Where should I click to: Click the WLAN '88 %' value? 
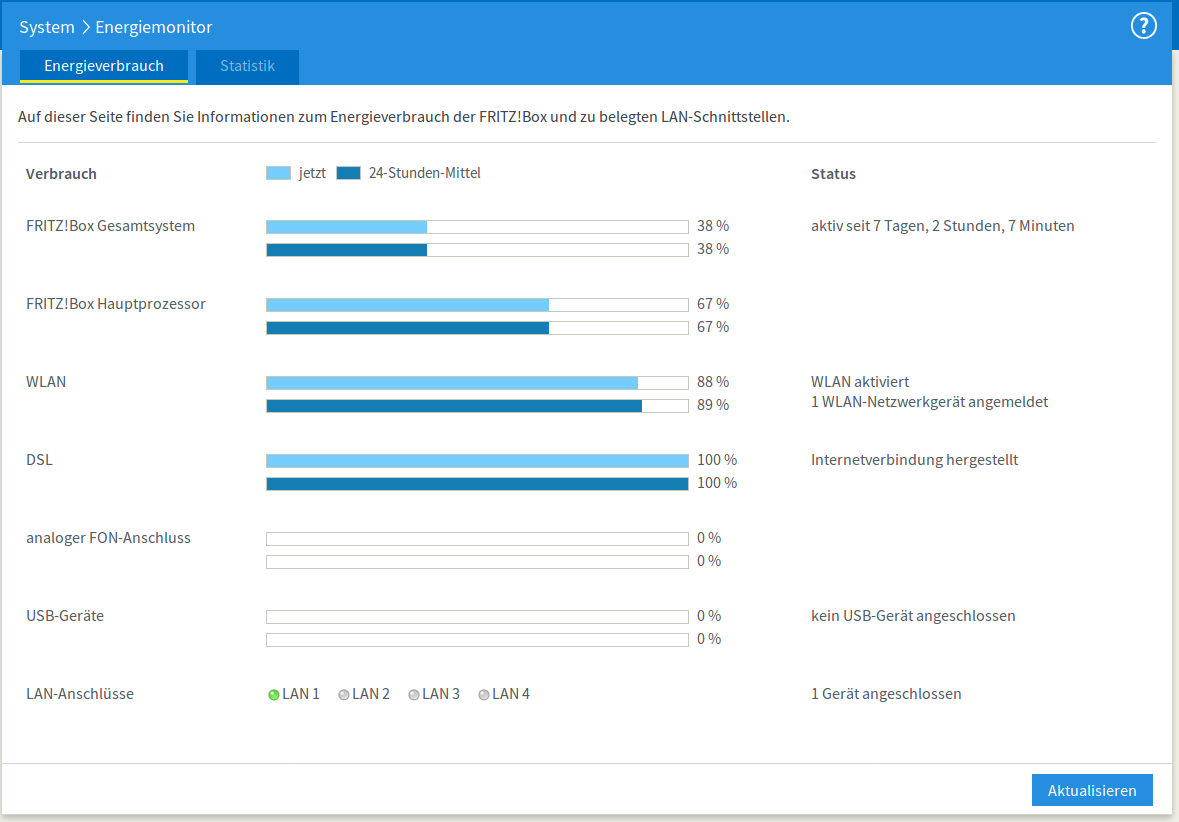click(x=713, y=381)
